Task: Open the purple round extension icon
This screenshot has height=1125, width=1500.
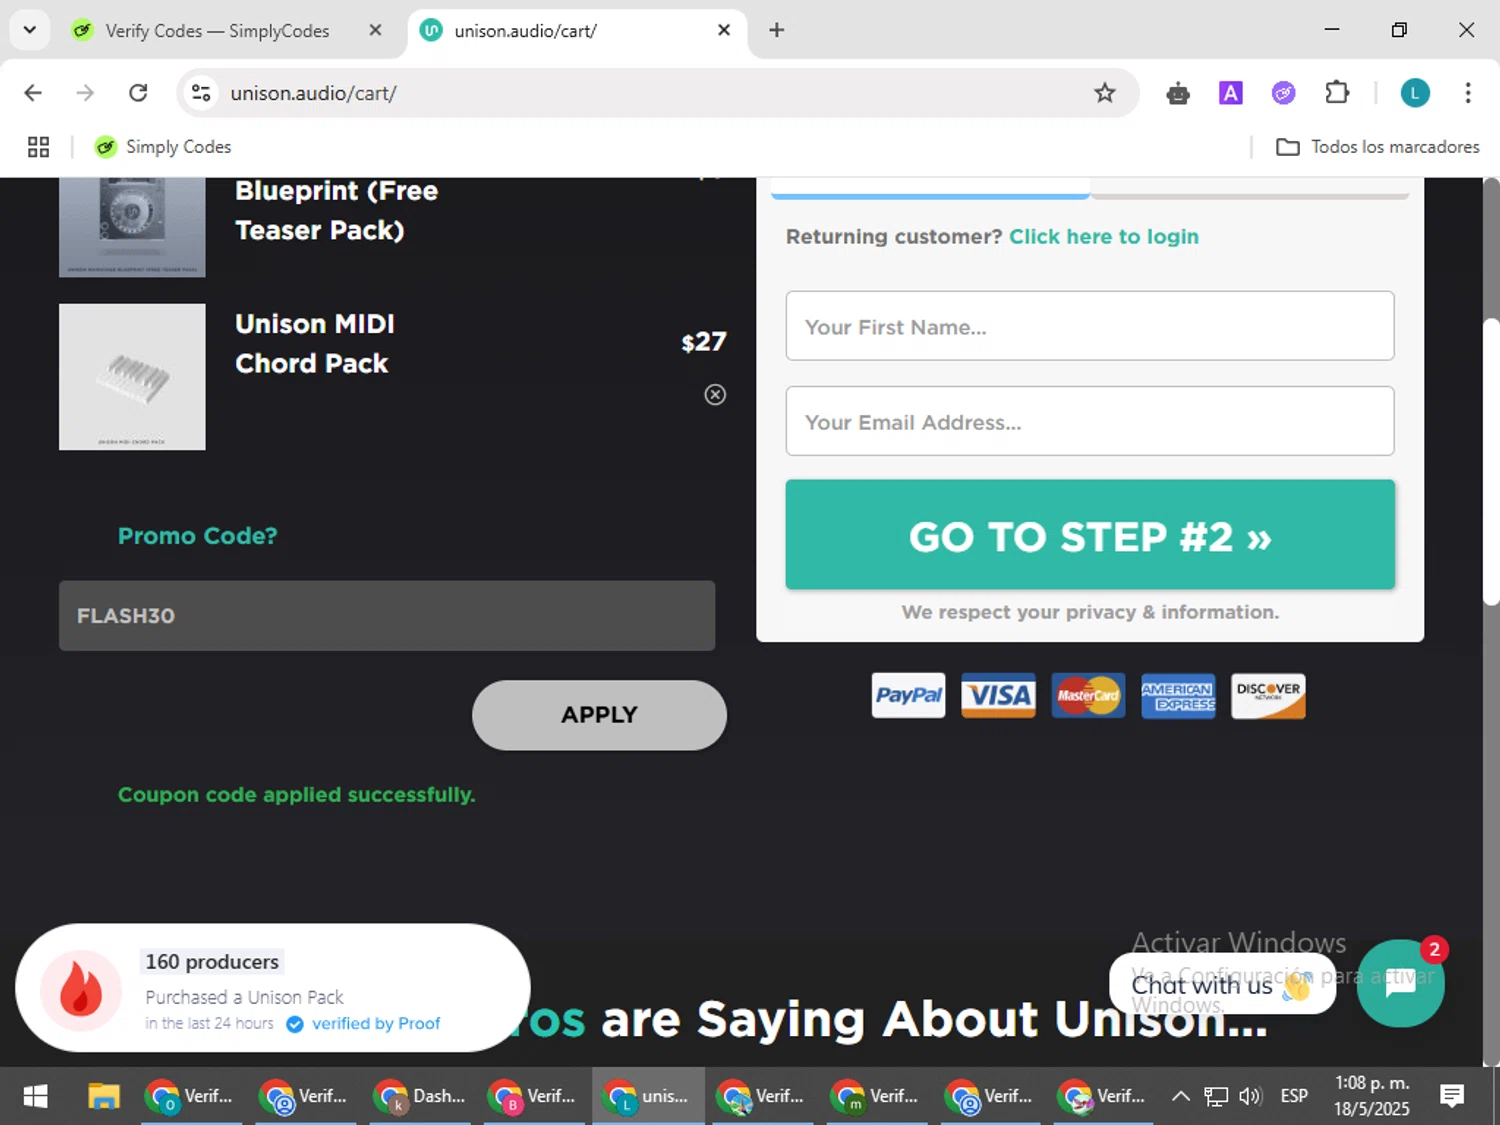Action: pos(1283,93)
